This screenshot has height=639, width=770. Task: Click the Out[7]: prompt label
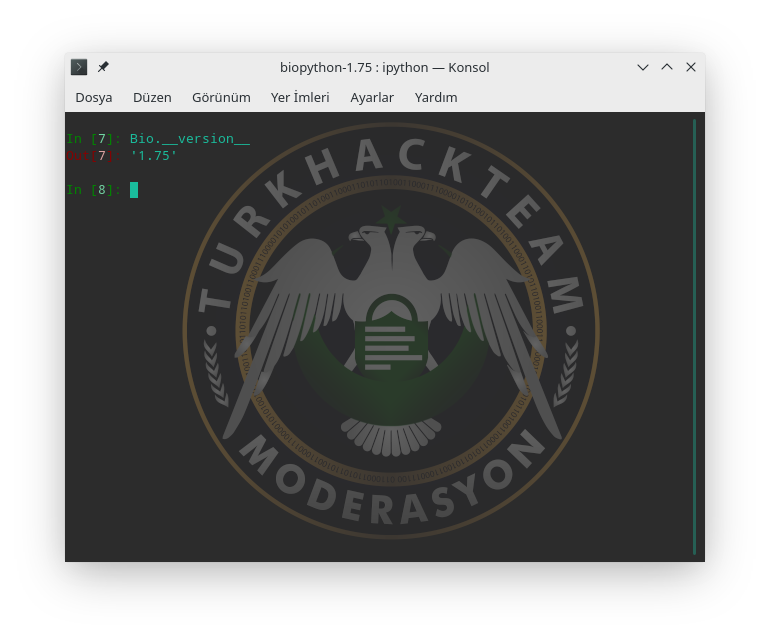pos(94,156)
